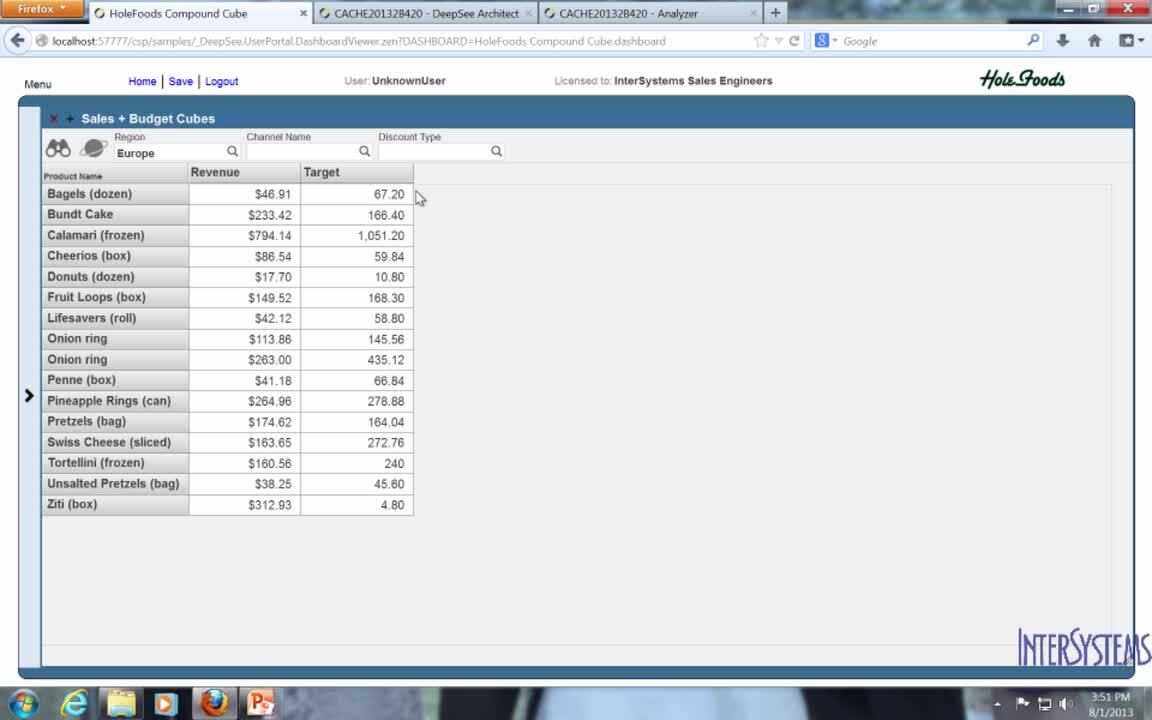Bookmark this page with the star icon

point(761,41)
